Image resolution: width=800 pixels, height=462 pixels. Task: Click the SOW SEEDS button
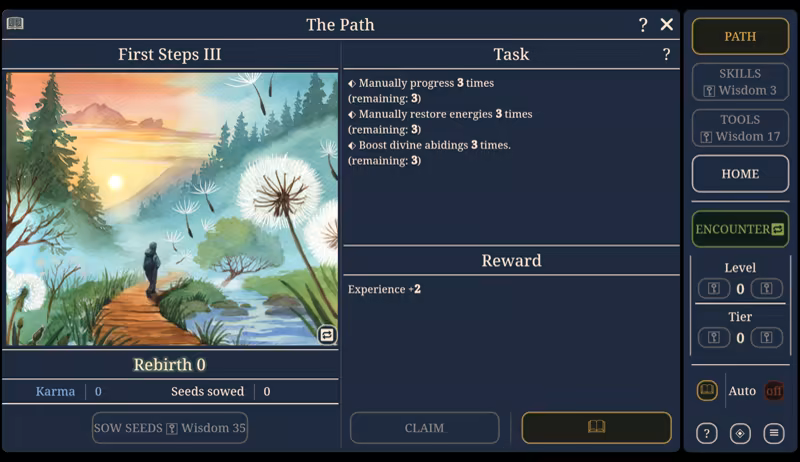point(170,427)
